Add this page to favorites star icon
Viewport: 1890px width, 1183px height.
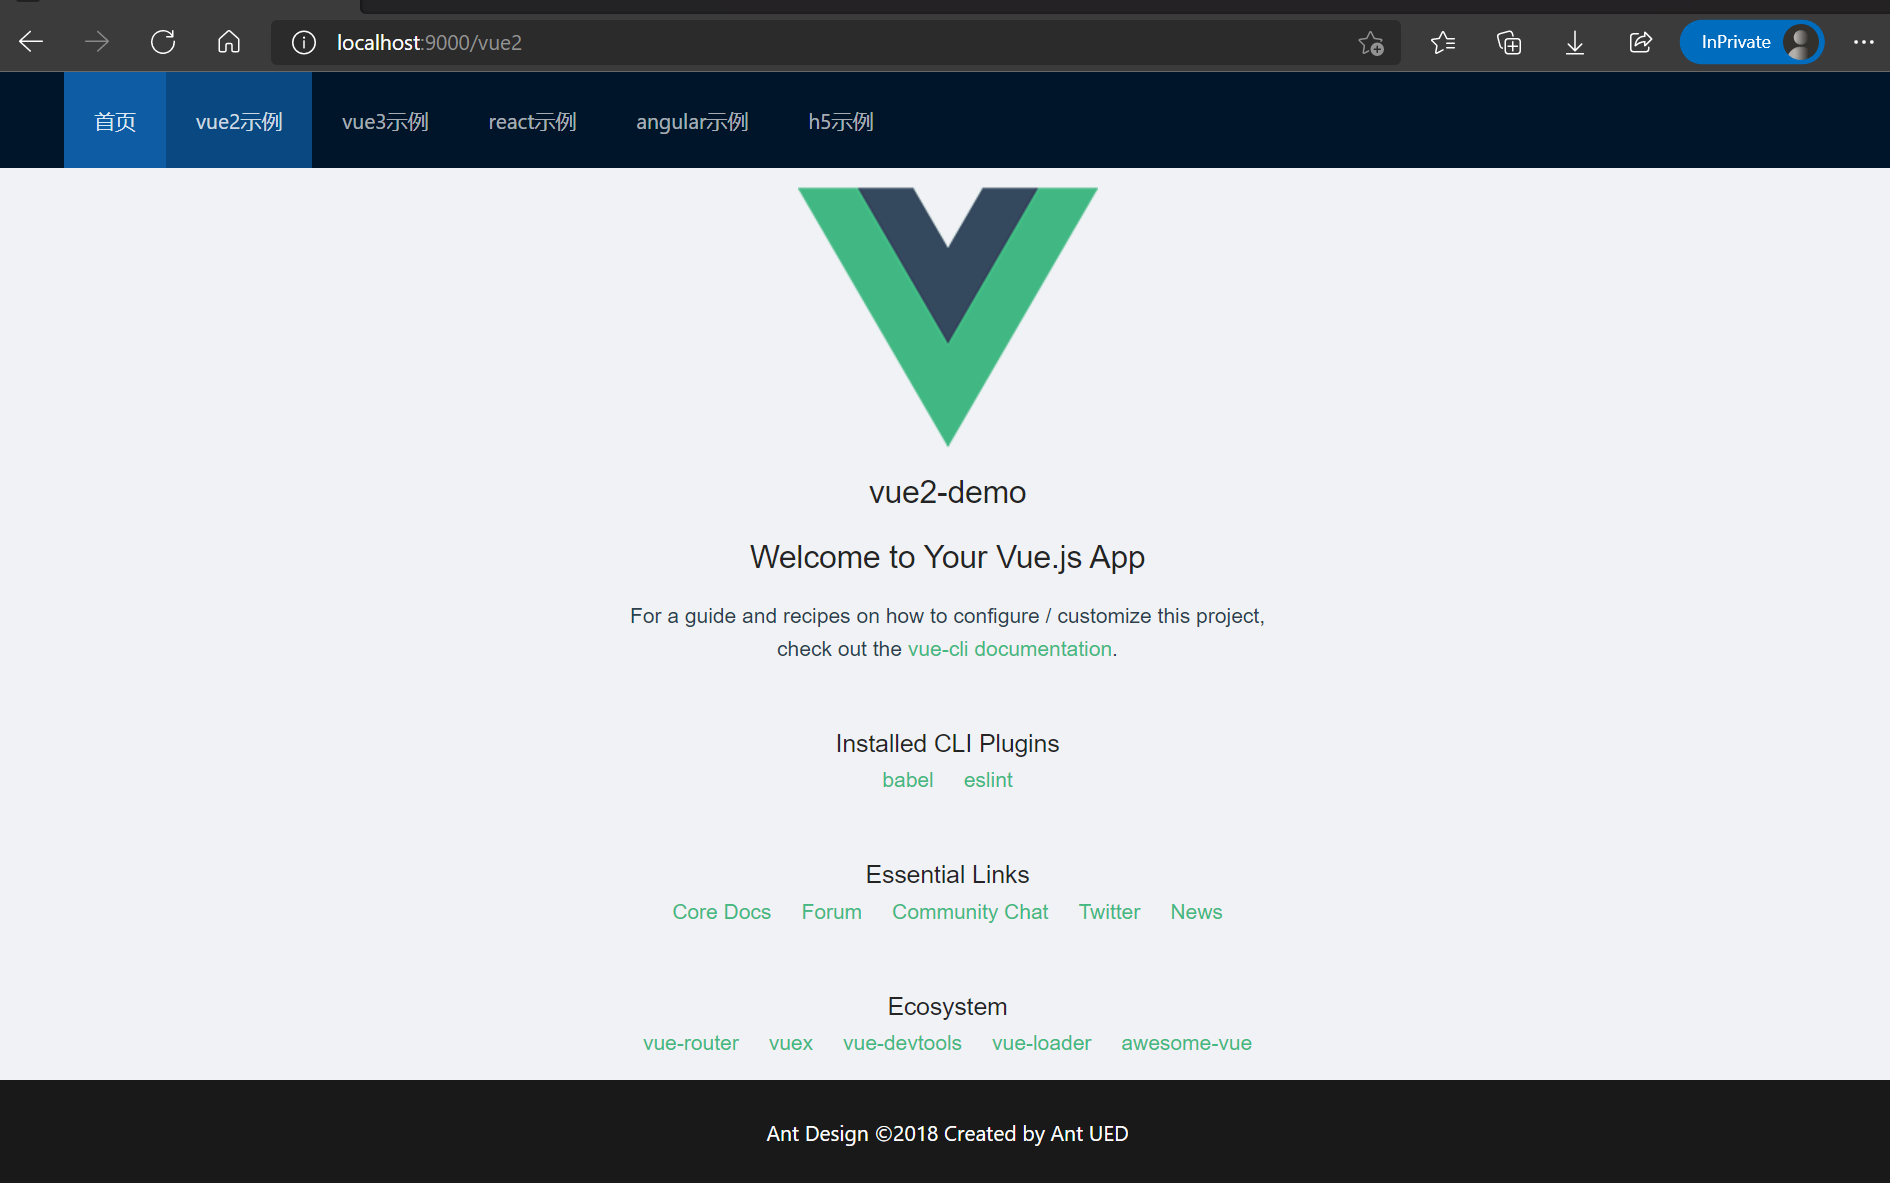(1371, 43)
